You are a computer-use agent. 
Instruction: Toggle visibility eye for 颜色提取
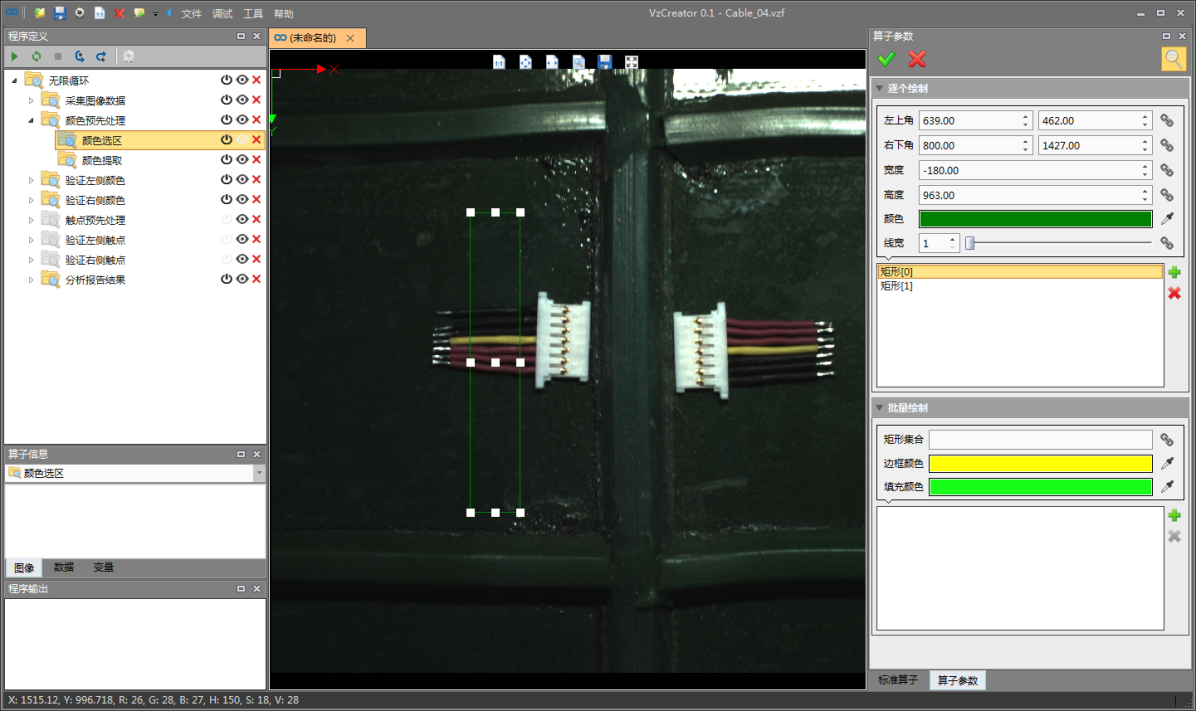[x=241, y=160]
